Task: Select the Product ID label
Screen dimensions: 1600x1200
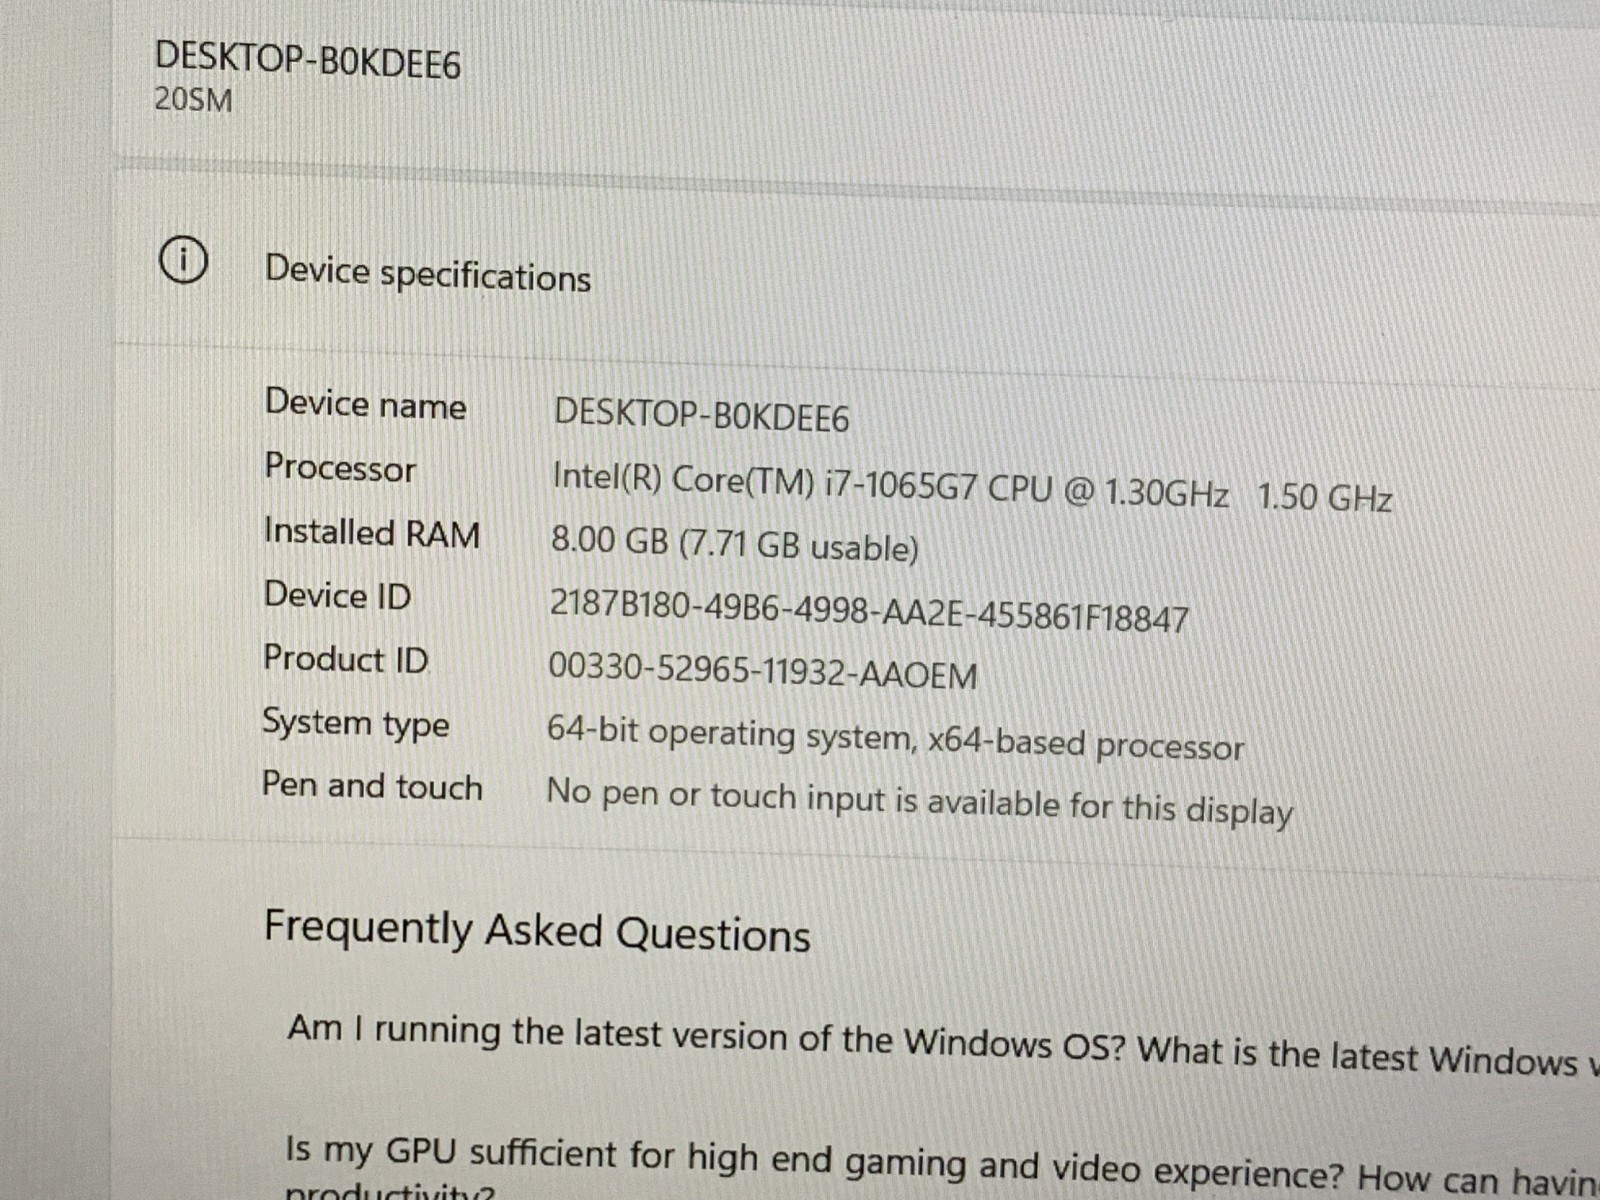Action: 345,659
